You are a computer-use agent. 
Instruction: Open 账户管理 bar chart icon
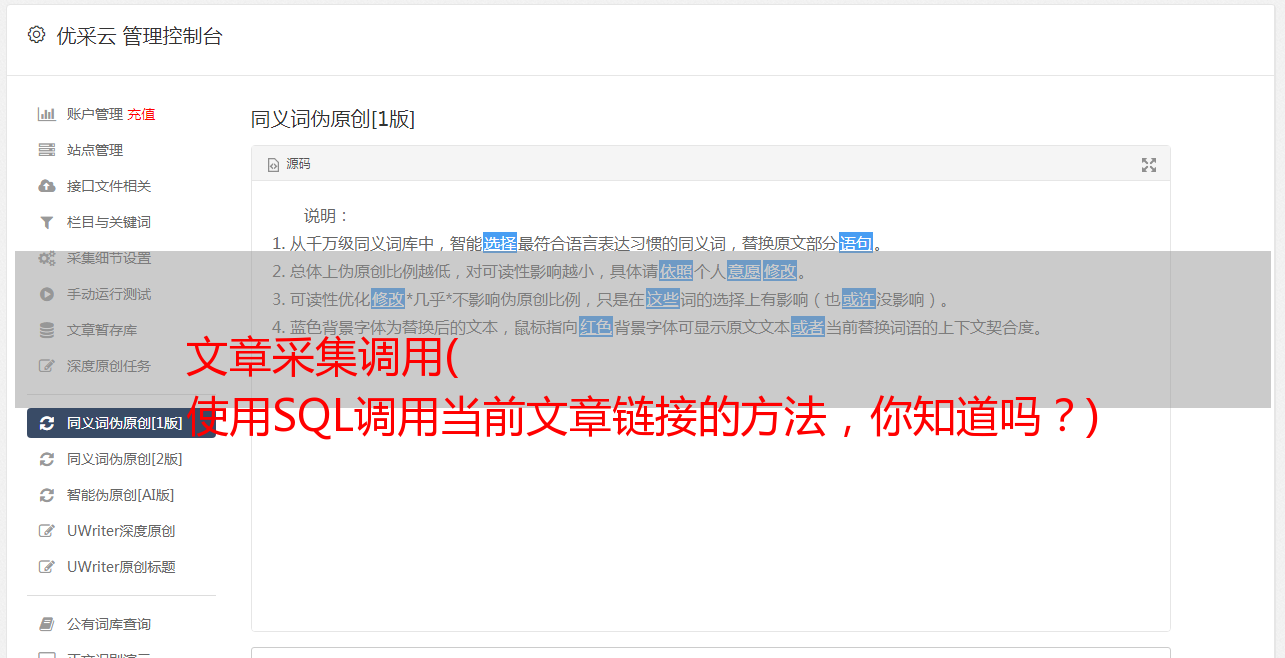tap(46, 114)
